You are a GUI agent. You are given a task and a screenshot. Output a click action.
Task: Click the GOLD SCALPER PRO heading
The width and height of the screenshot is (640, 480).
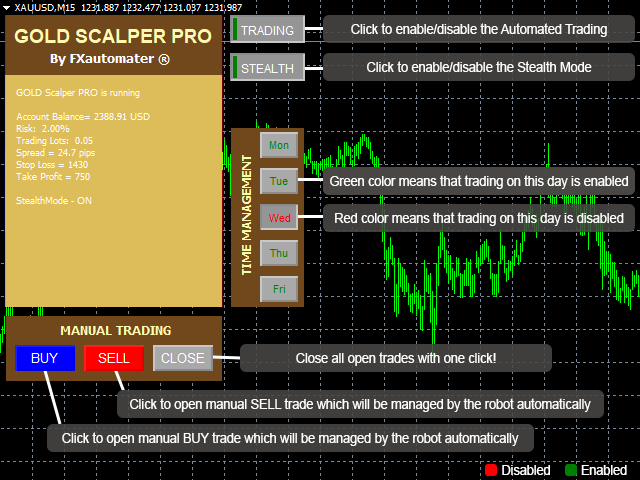pyautogui.click(x=113, y=36)
